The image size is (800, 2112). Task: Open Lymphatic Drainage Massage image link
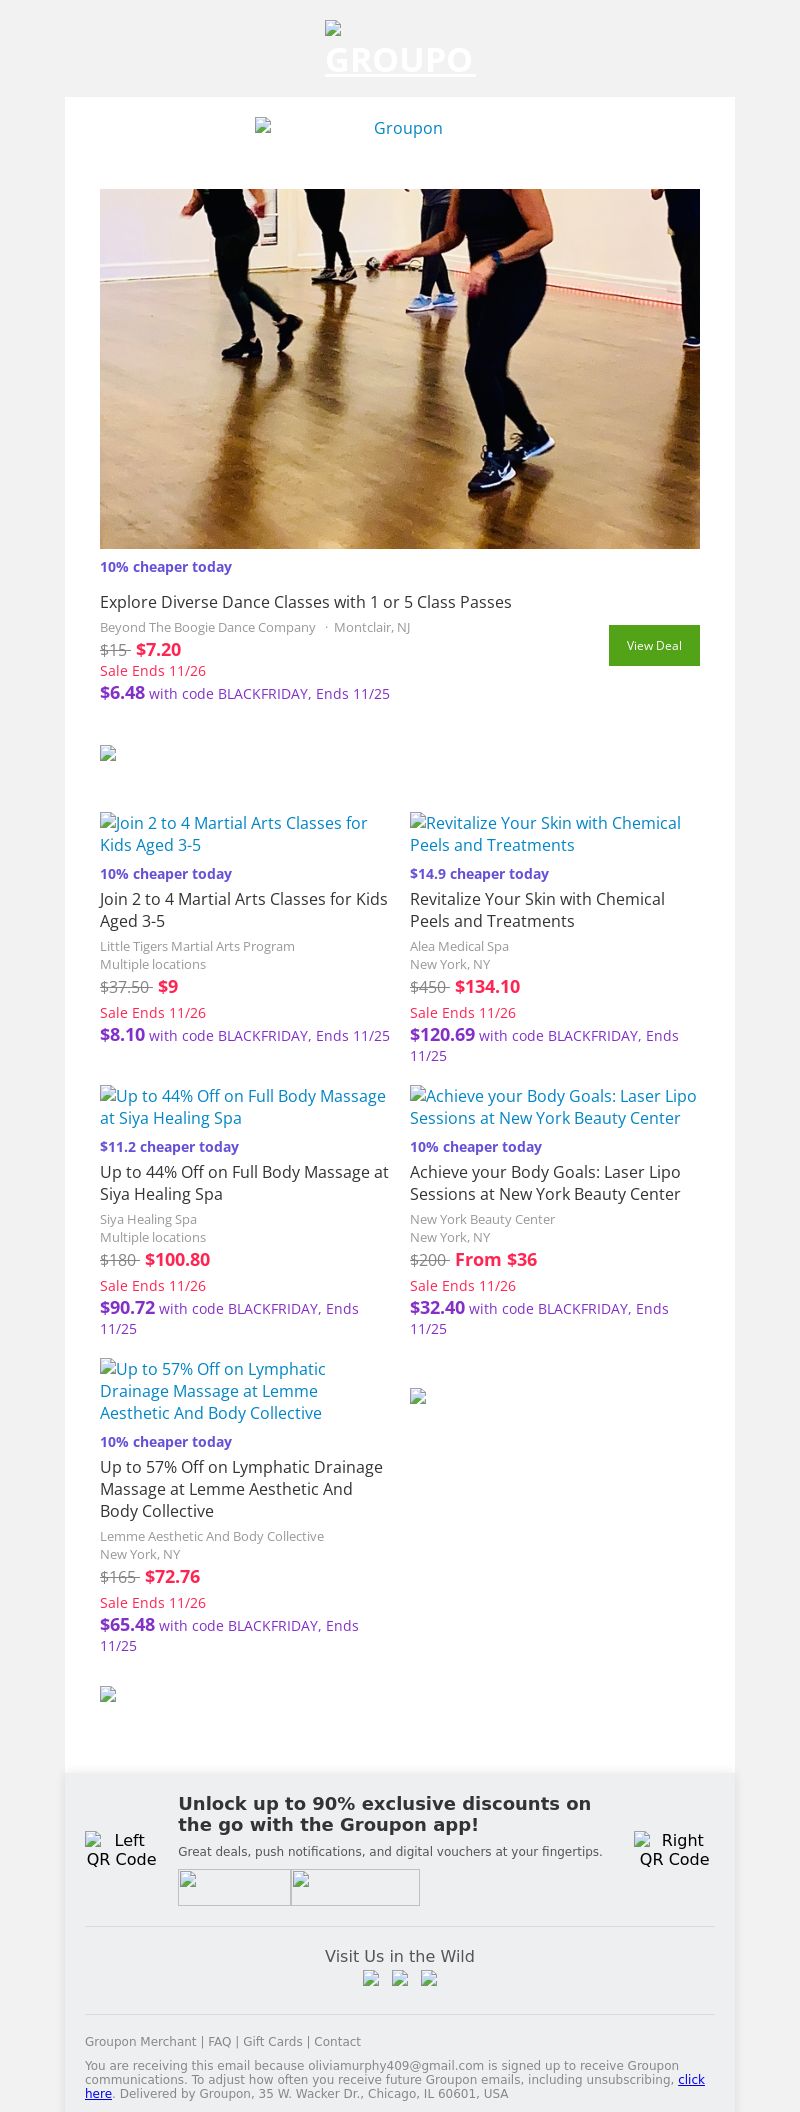pyautogui.click(x=212, y=1390)
